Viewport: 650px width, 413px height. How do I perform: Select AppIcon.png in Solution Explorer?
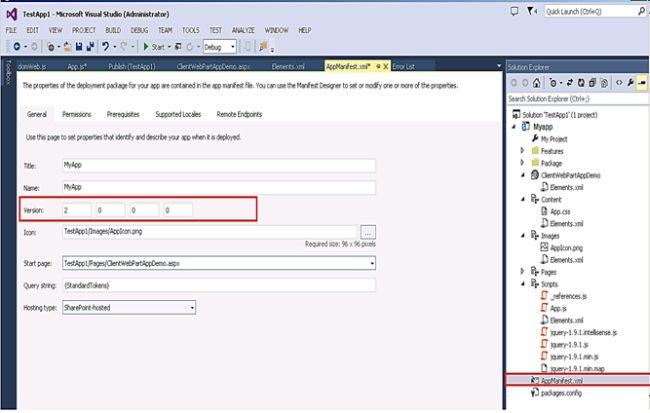point(566,248)
